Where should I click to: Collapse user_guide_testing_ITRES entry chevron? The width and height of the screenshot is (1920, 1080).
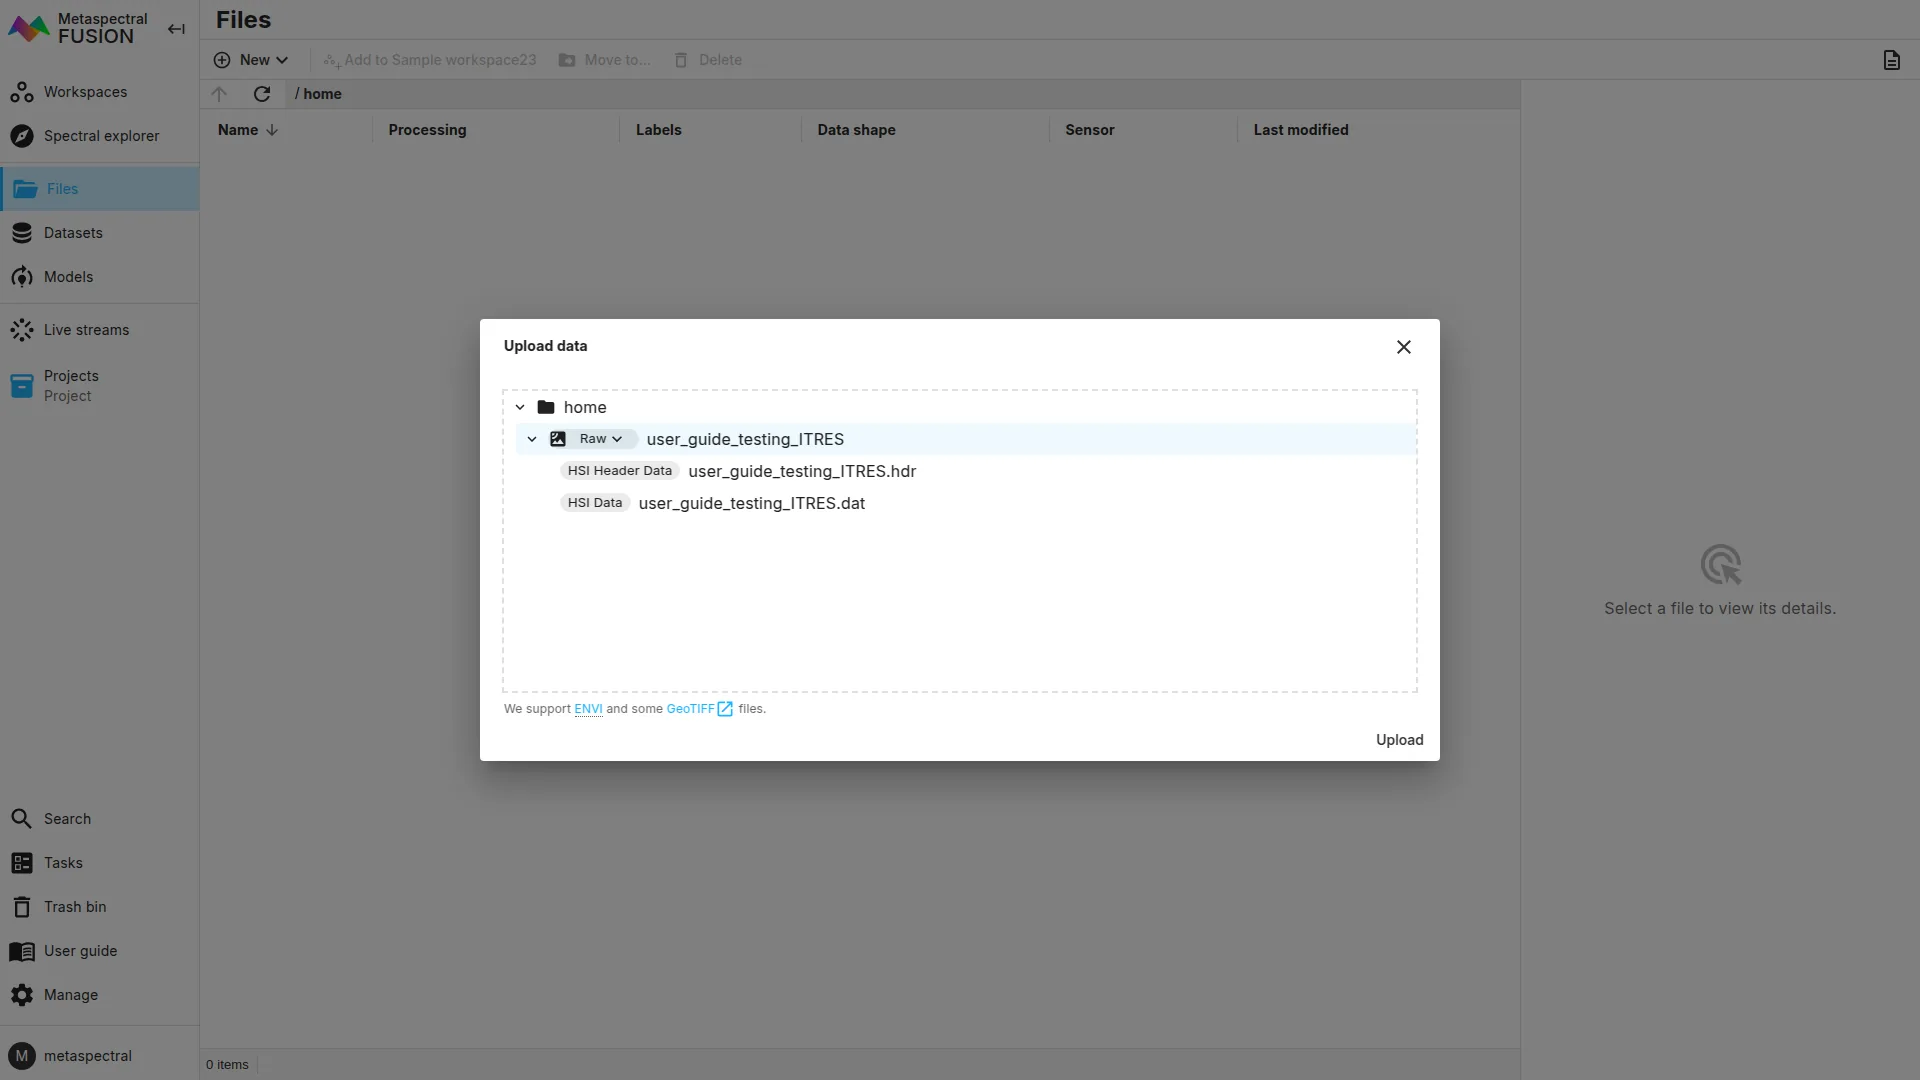[x=532, y=439]
